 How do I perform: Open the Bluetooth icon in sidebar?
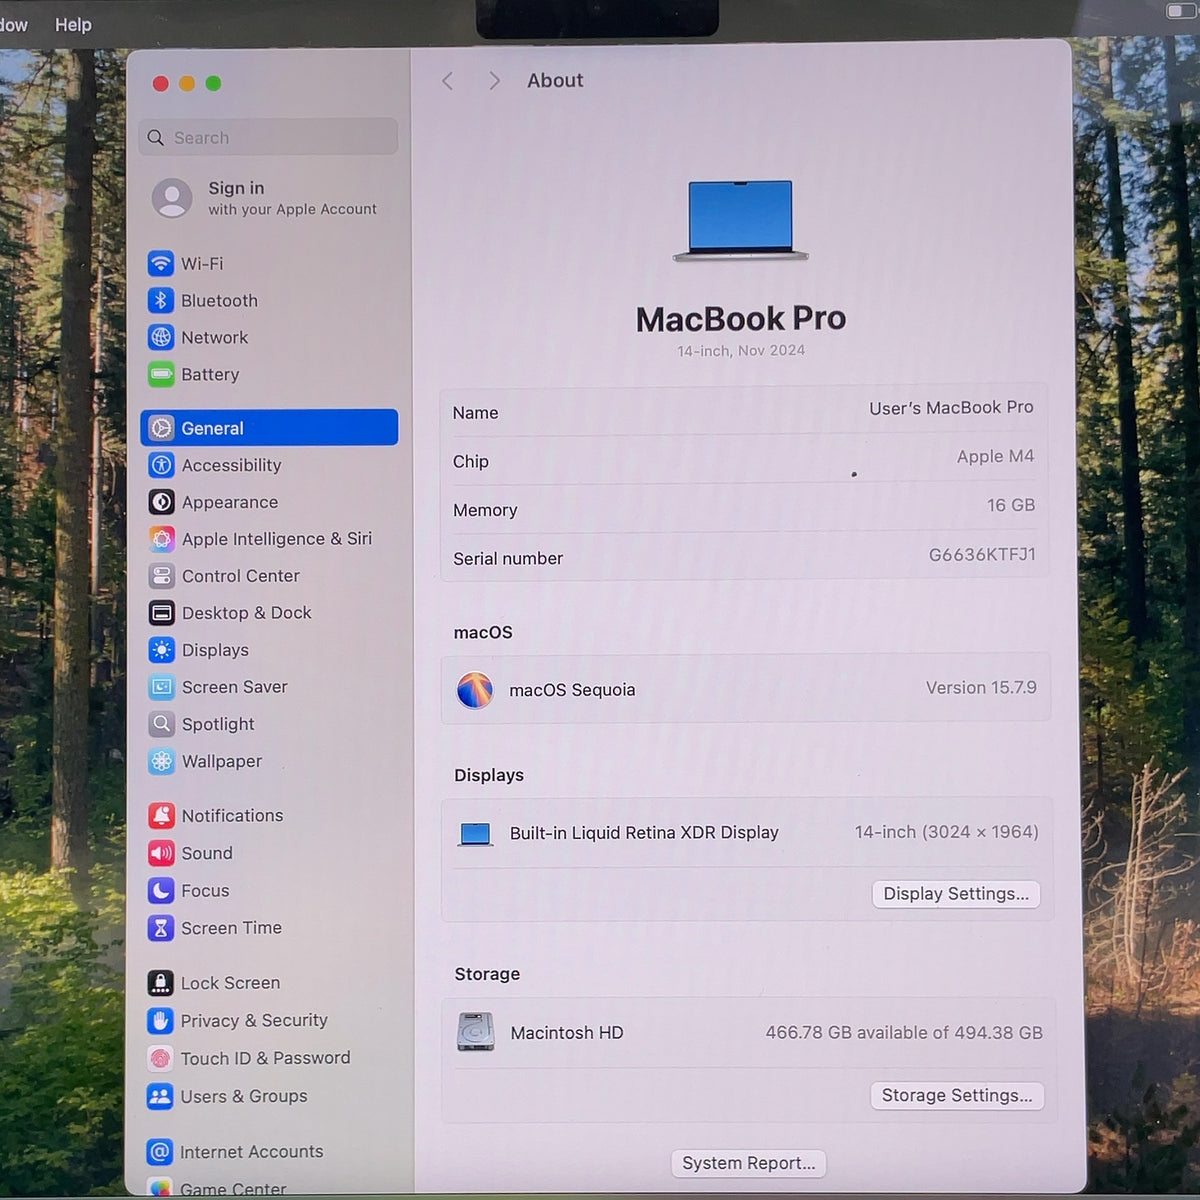(161, 300)
